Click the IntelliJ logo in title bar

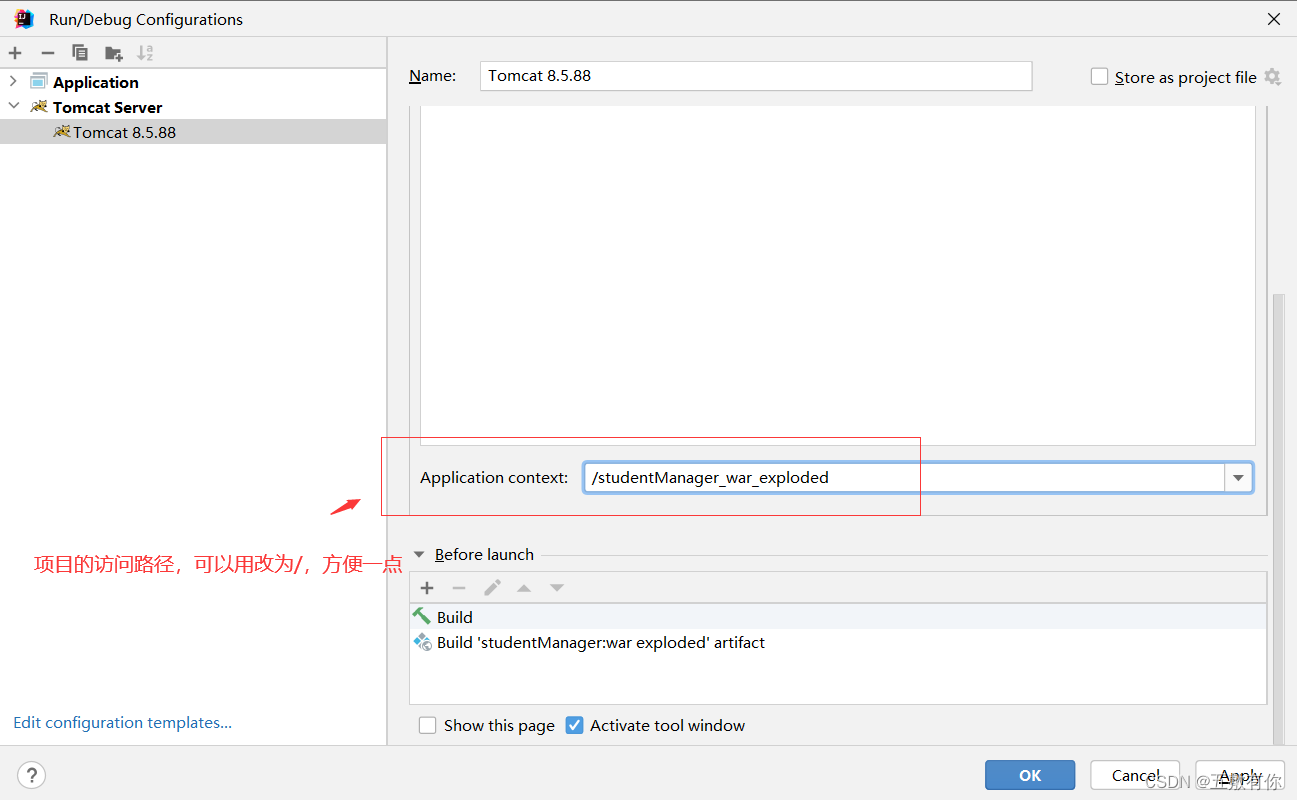coord(24,19)
